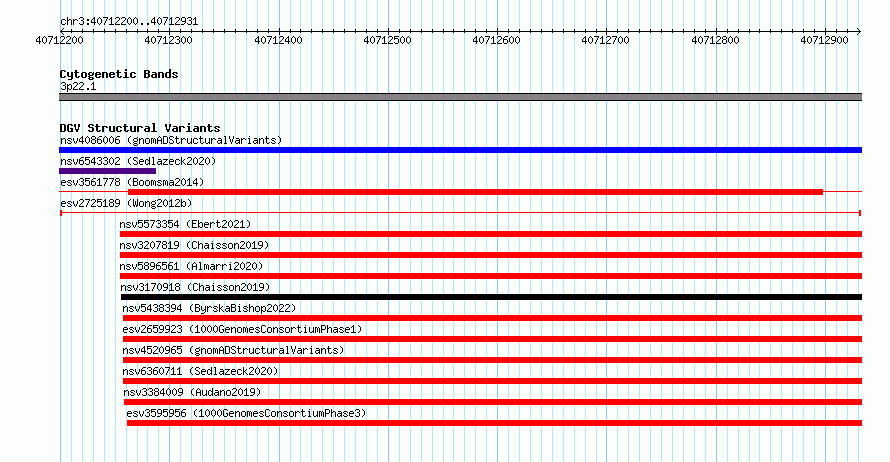Click nsv4520965 (gnomADStructuralVariants) label
Screen dimensions: 890x462
click(x=233, y=350)
